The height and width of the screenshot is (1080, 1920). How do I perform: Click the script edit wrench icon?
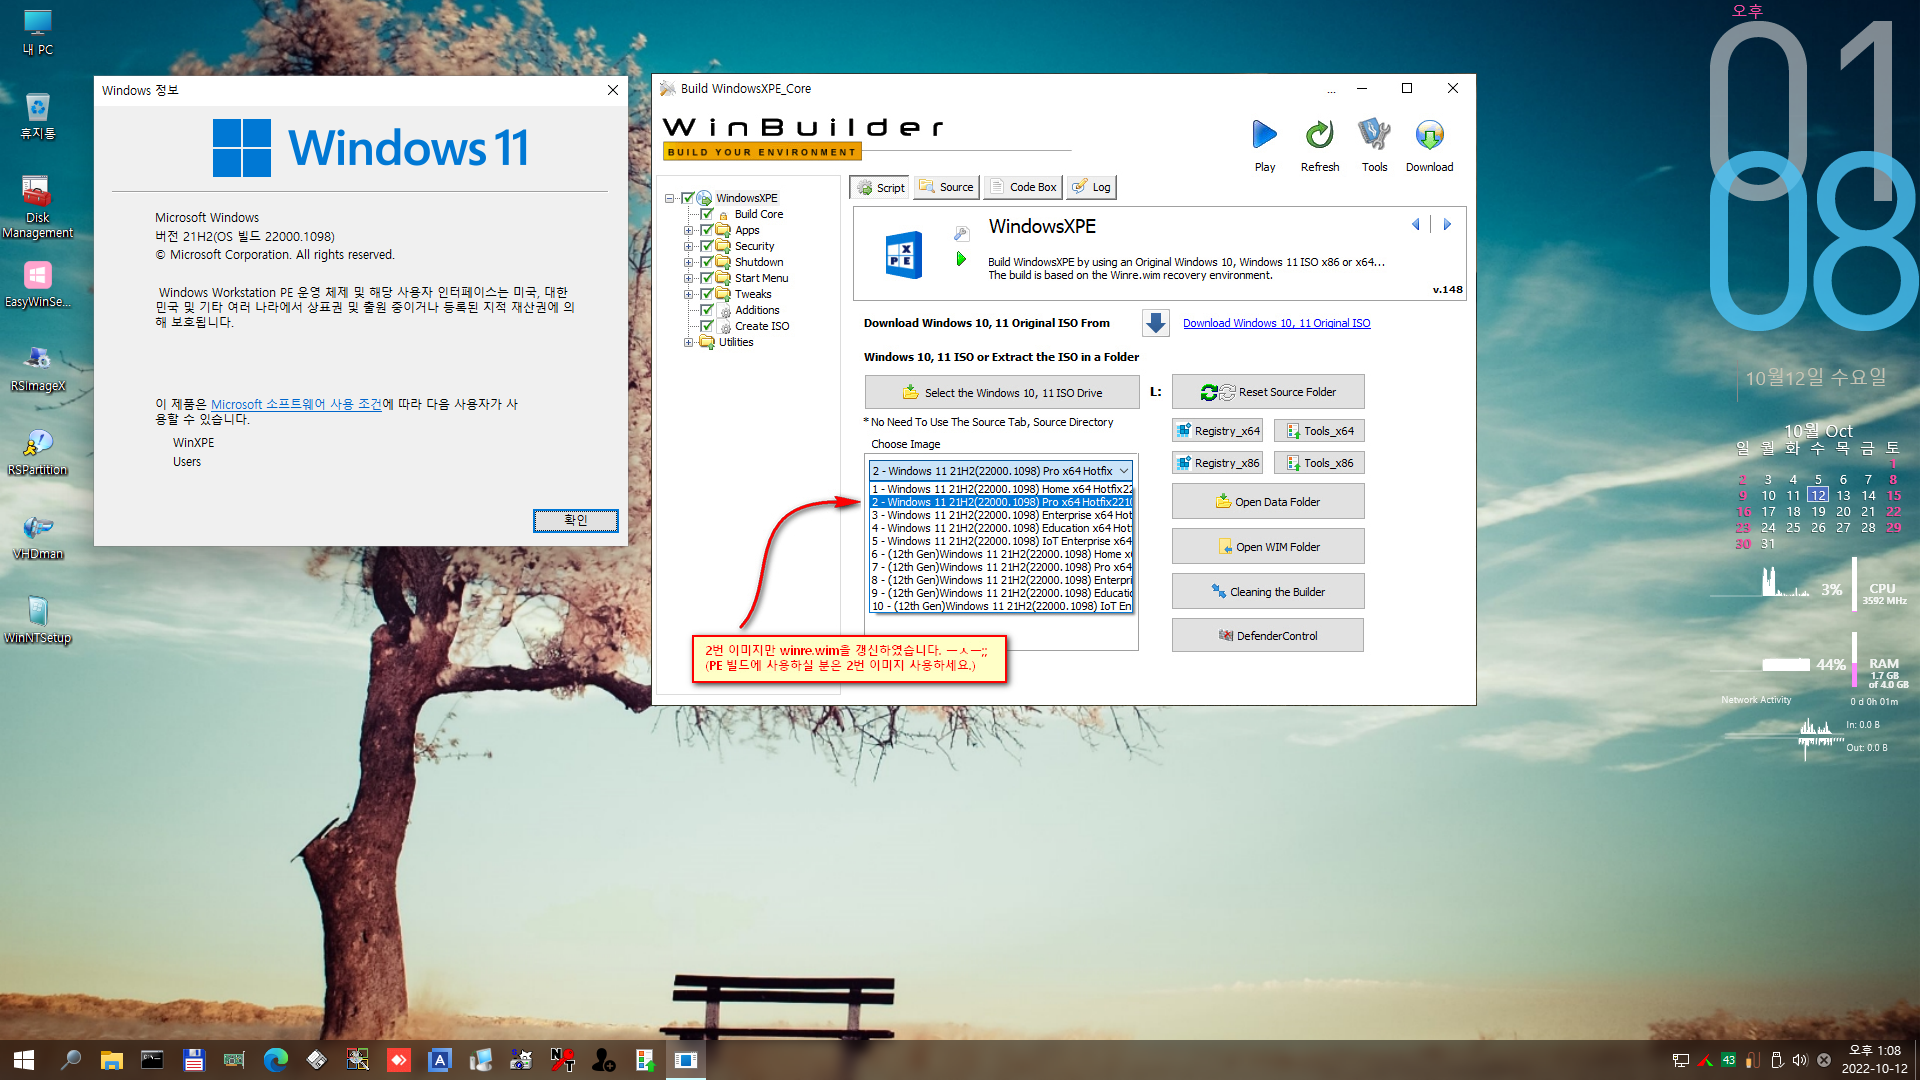(x=961, y=233)
